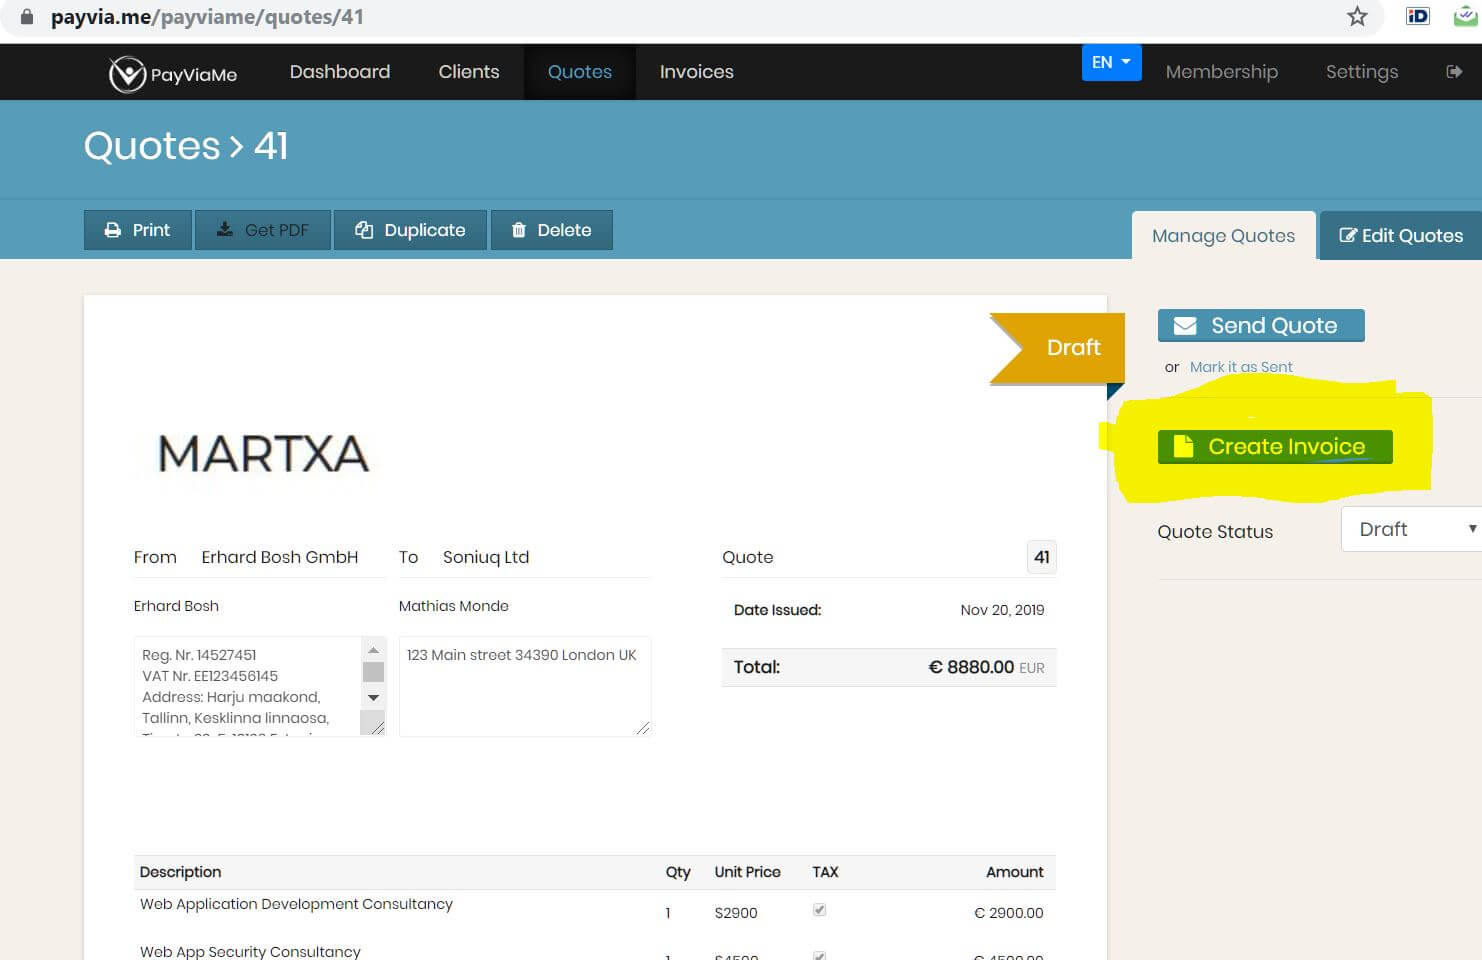The width and height of the screenshot is (1482, 960).
Task: Click Quotes breadcrumb in header
Action: (x=152, y=146)
